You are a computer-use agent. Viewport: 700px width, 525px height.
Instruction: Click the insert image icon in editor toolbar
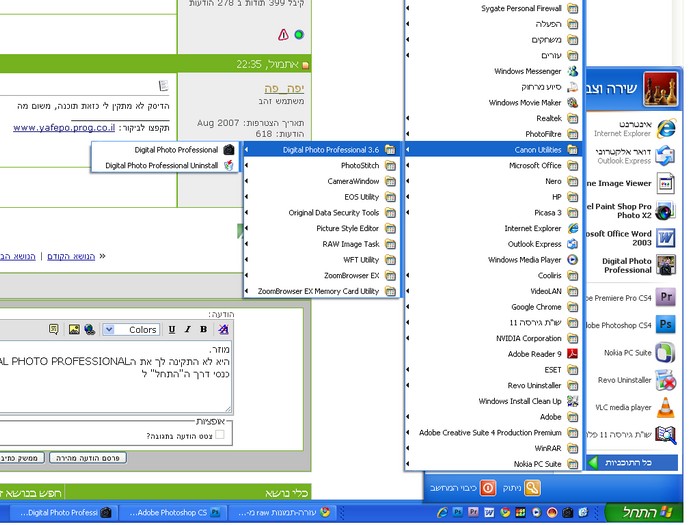click(x=74, y=329)
